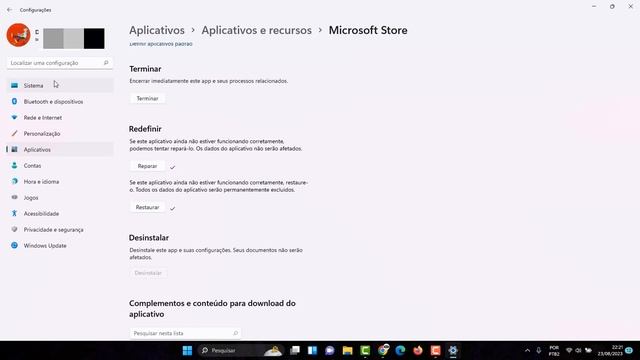
Task: Open Microsoft Edge from the taskbar
Action: (x=400, y=351)
